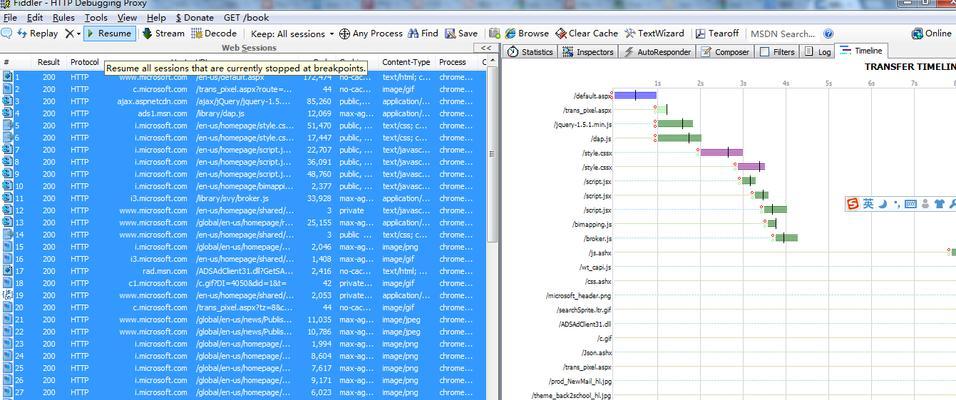The width and height of the screenshot is (956, 400).
Task: Switch to the Statistics tab
Action: point(530,52)
